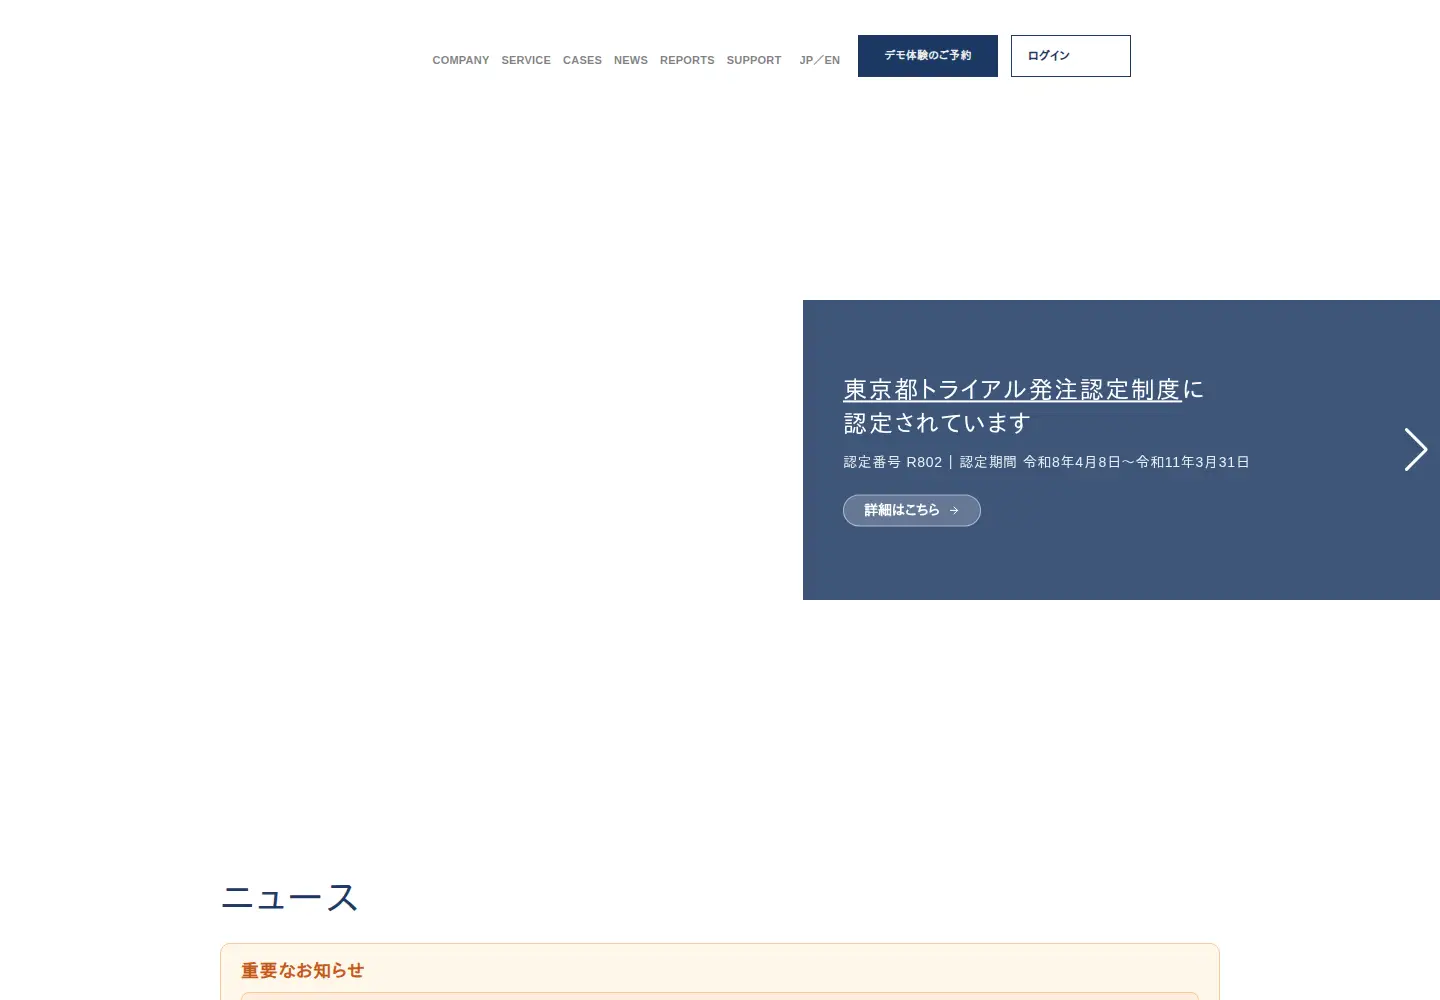The width and height of the screenshot is (1440, 1000).
Task: Click the デモ体験のご予約 button
Action: (x=928, y=56)
